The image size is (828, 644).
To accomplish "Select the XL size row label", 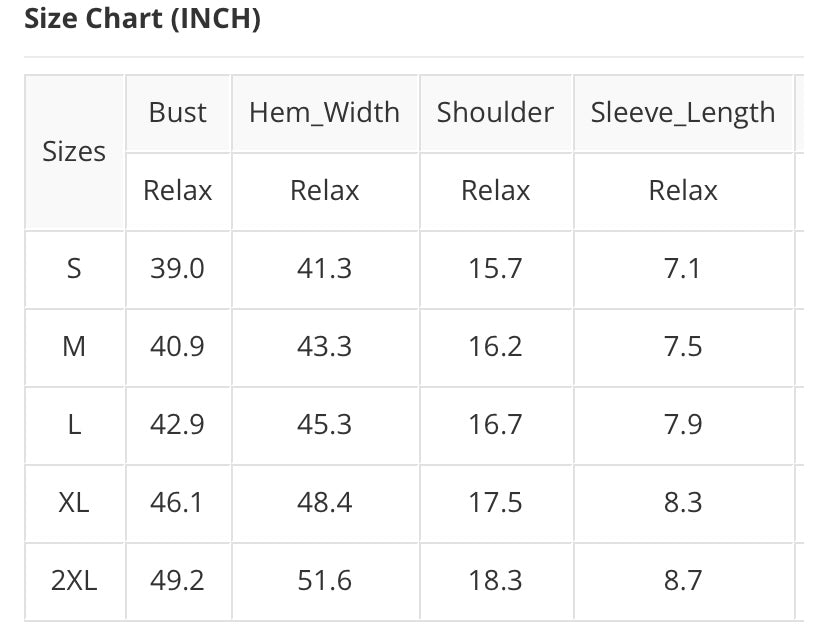I will click(74, 502).
